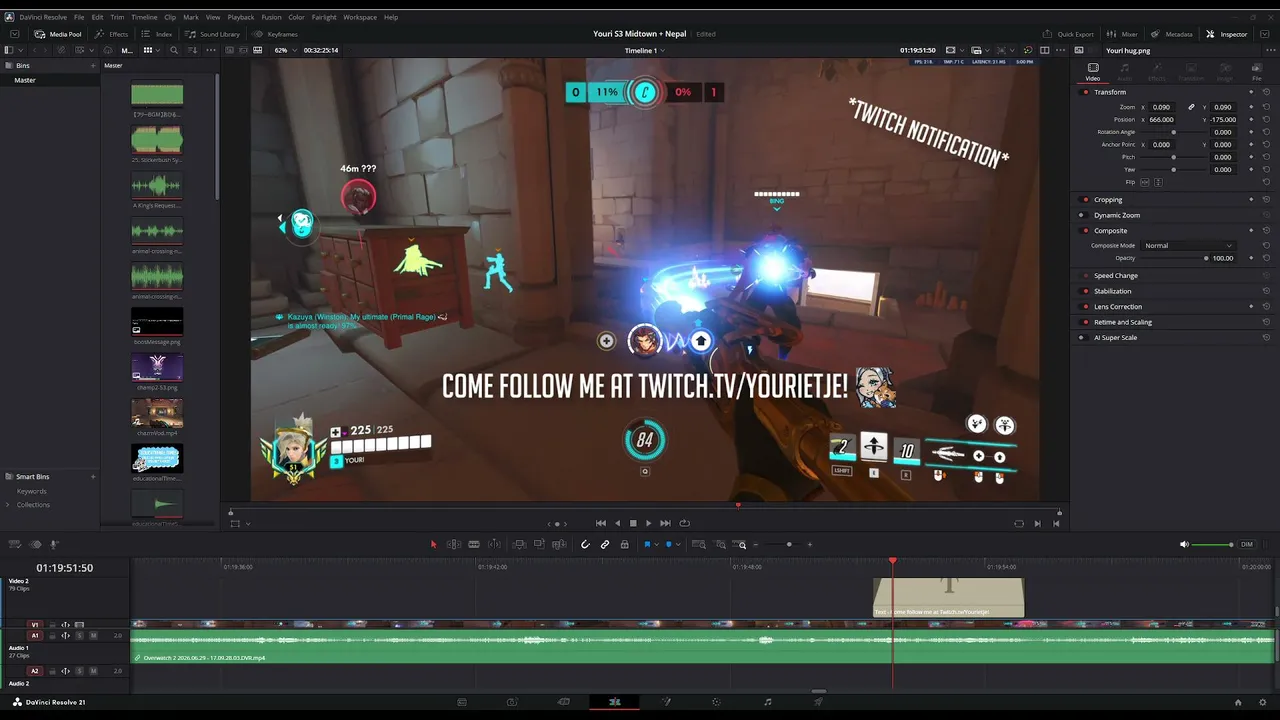Click the Quick Export button
The image size is (1280, 720).
point(1069,34)
